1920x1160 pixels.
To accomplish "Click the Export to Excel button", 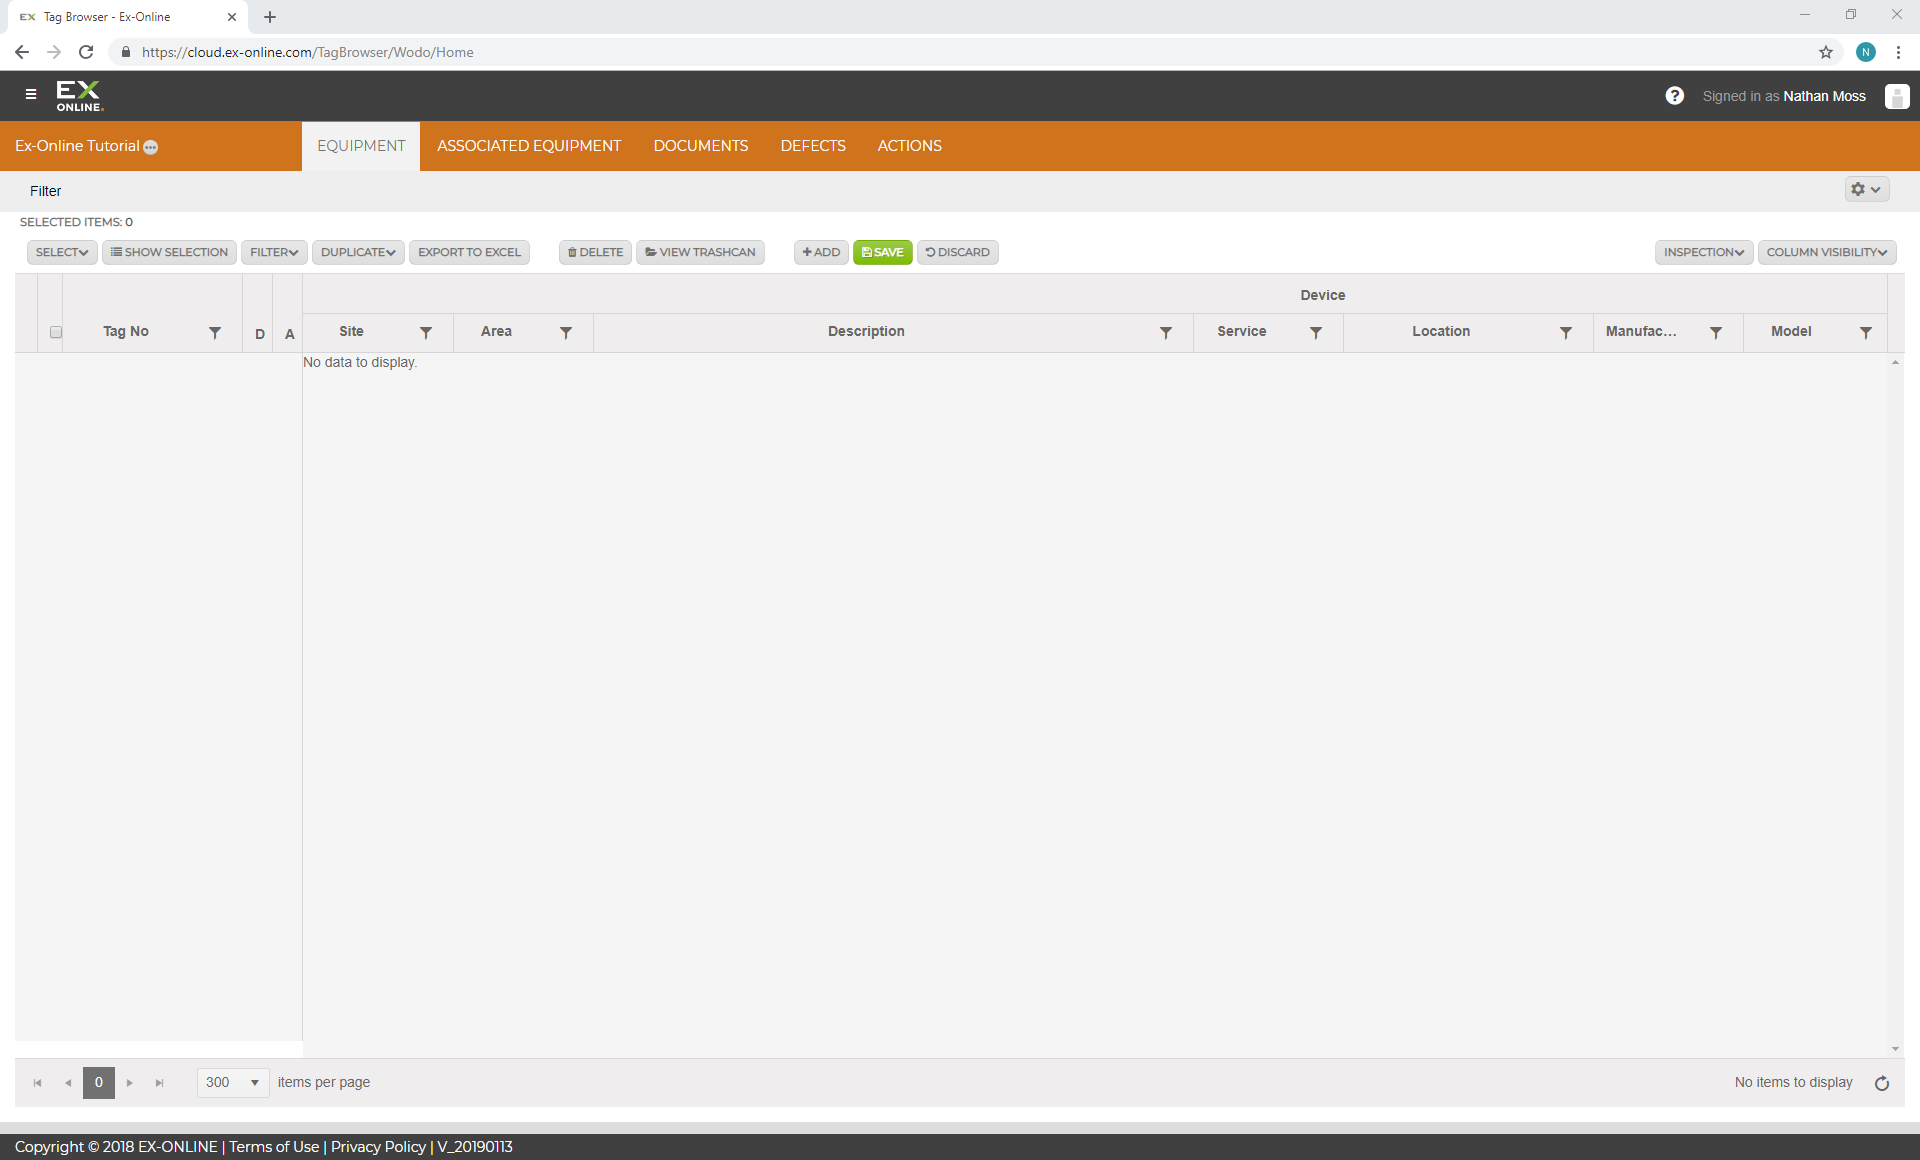I will [469, 252].
